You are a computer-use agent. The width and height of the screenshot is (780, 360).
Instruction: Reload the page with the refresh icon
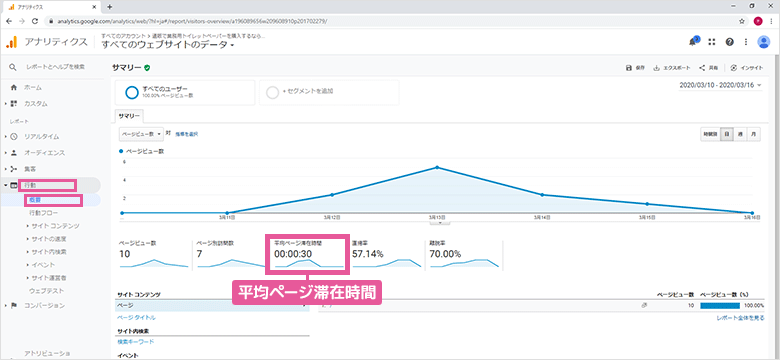35,21
